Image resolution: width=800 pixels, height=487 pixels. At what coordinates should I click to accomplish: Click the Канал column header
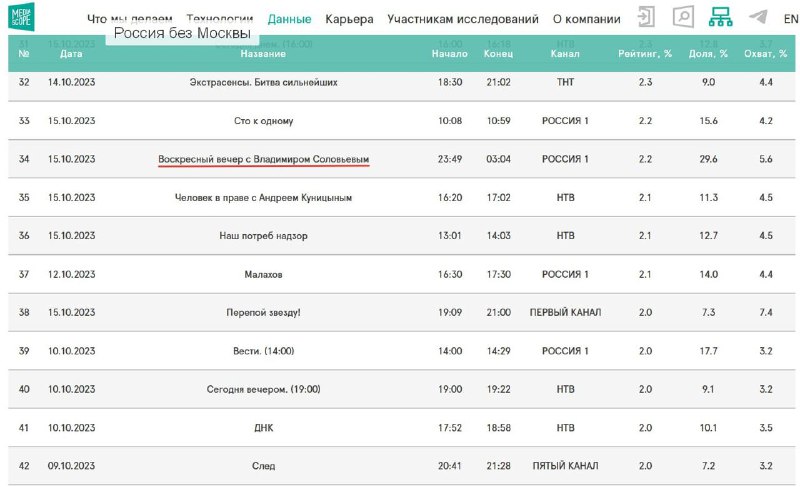pos(565,54)
